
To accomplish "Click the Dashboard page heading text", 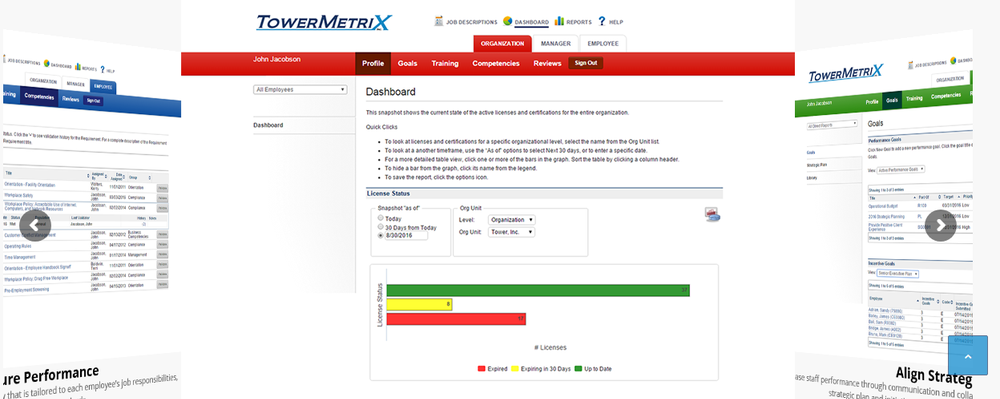I will pyautogui.click(x=390, y=92).
